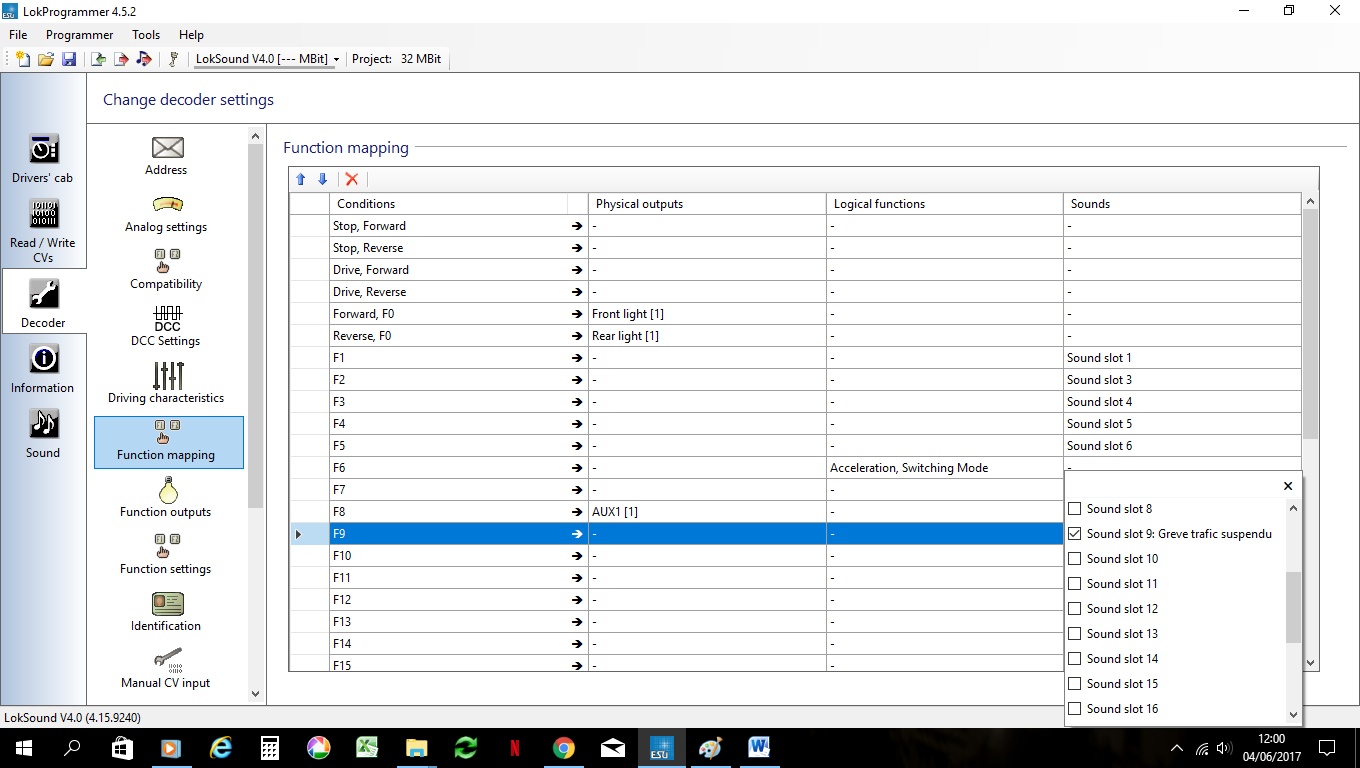Image resolution: width=1360 pixels, height=768 pixels.
Task: Save project with floppy disk icon
Action: point(69,59)
